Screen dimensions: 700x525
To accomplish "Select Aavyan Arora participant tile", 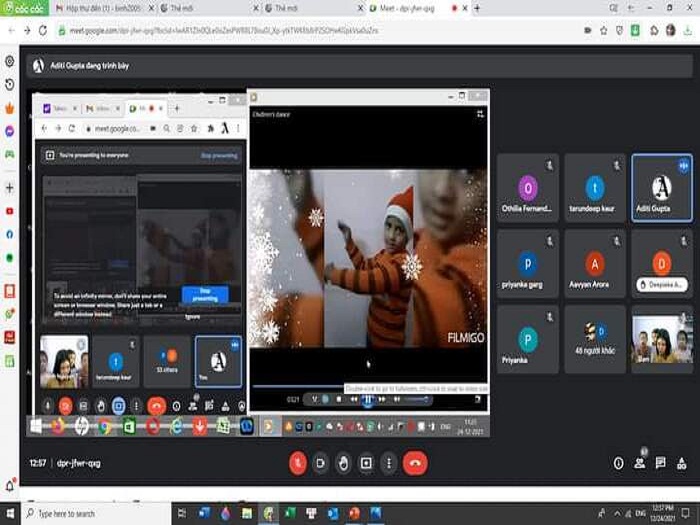I will 595,264.
